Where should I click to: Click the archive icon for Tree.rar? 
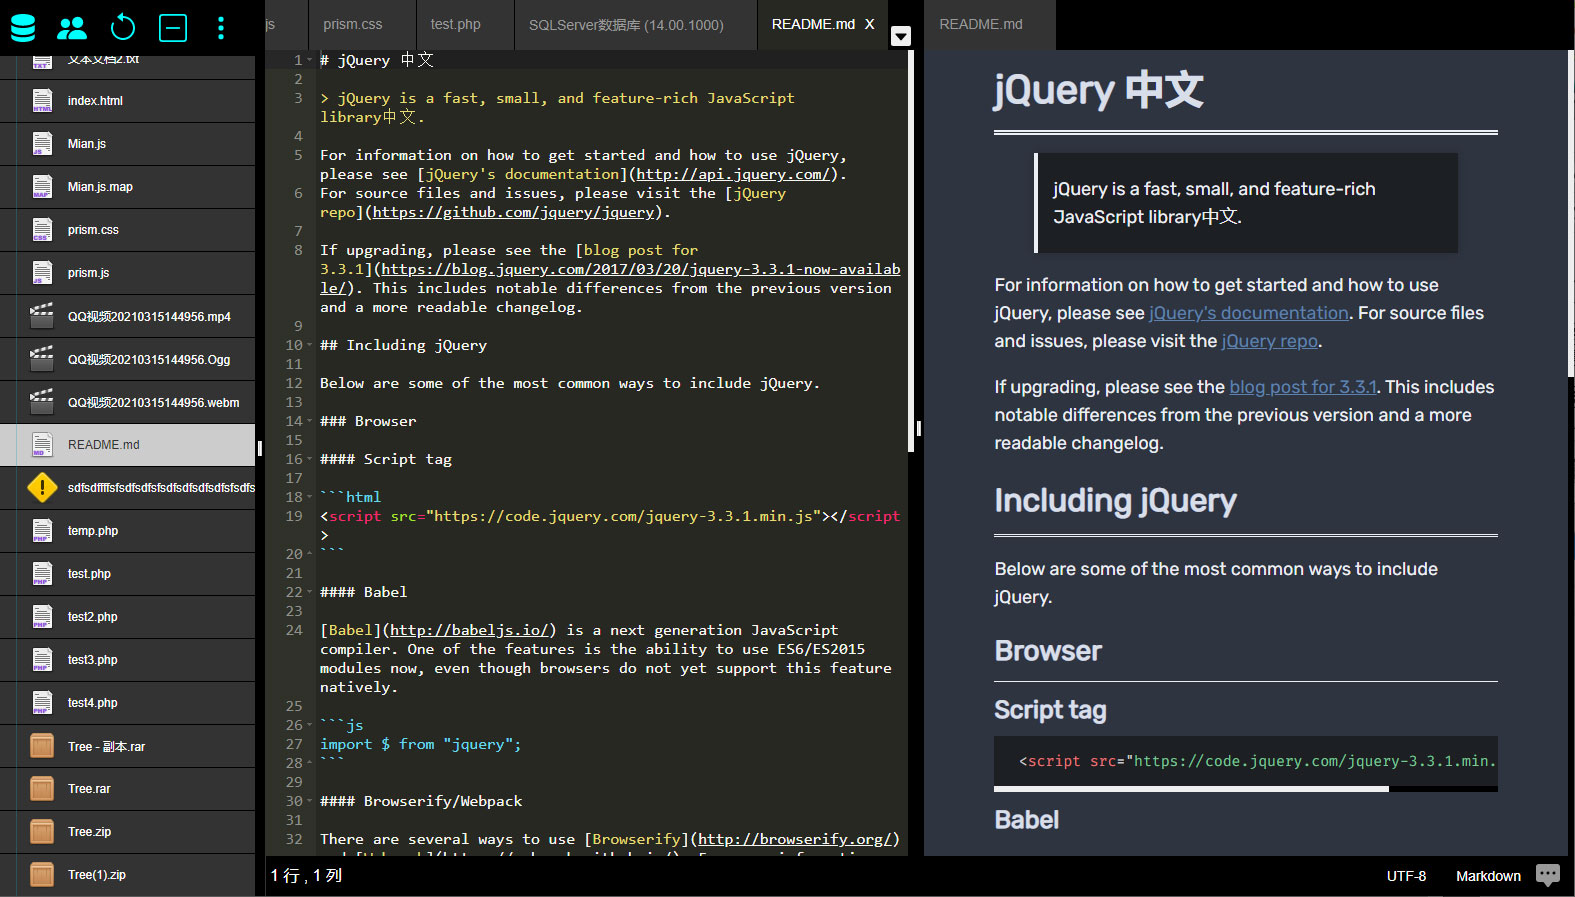click(x=42, y=789)
